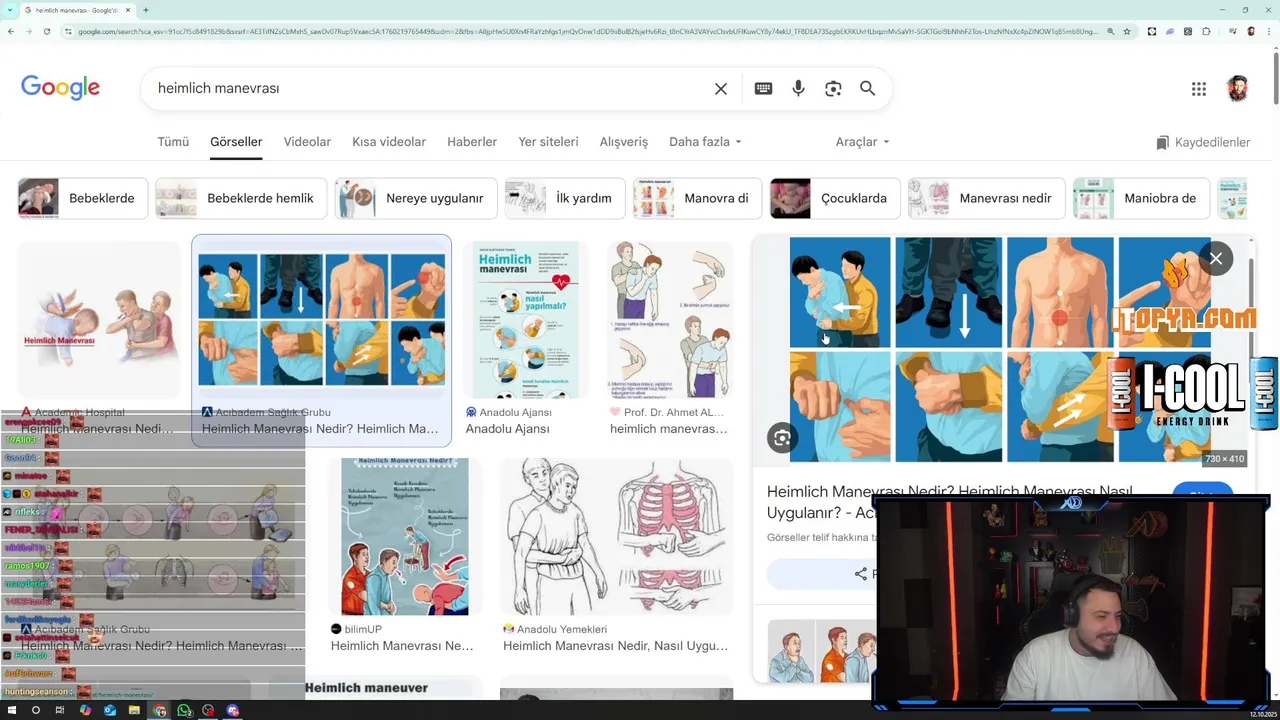Filter images by Çocuklarda chip
This screenshot has height=720, width=1280.
click(835, 198)
